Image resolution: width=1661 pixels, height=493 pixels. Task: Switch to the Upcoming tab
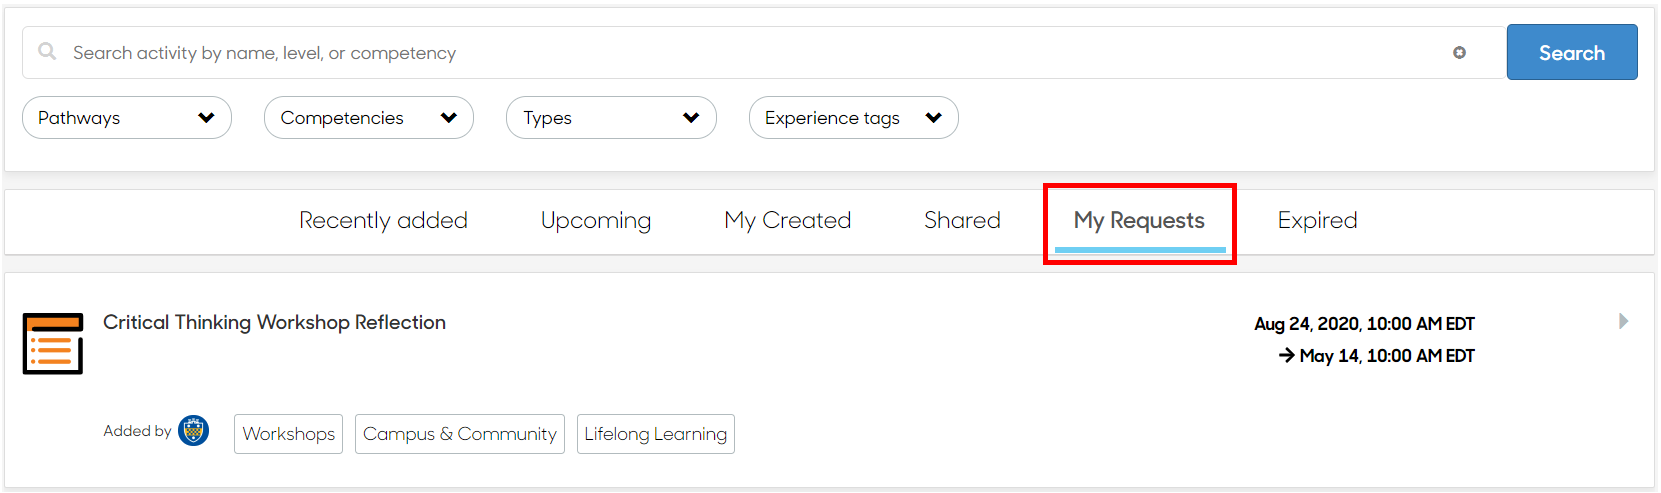click(x=596, y=220)
